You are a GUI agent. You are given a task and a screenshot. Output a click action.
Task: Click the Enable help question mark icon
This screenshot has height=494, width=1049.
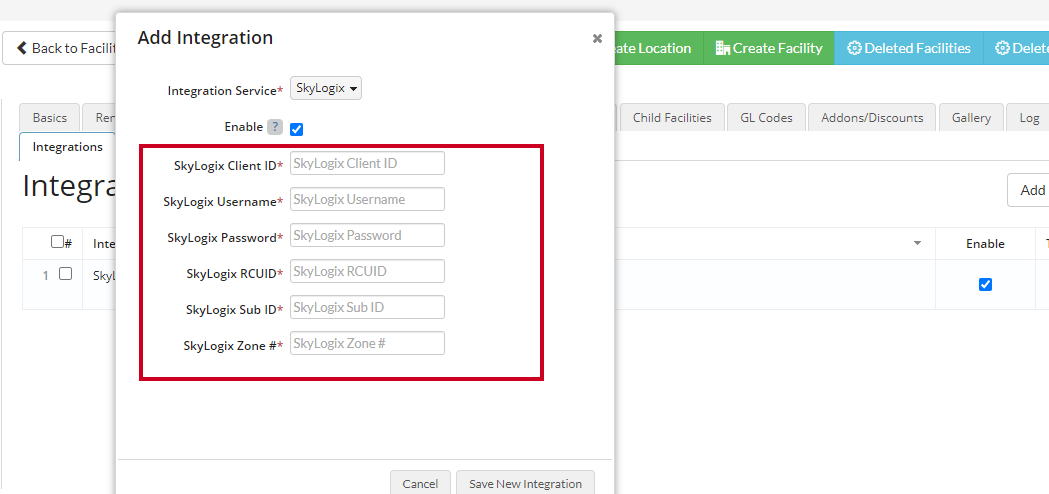pos(275,127)
